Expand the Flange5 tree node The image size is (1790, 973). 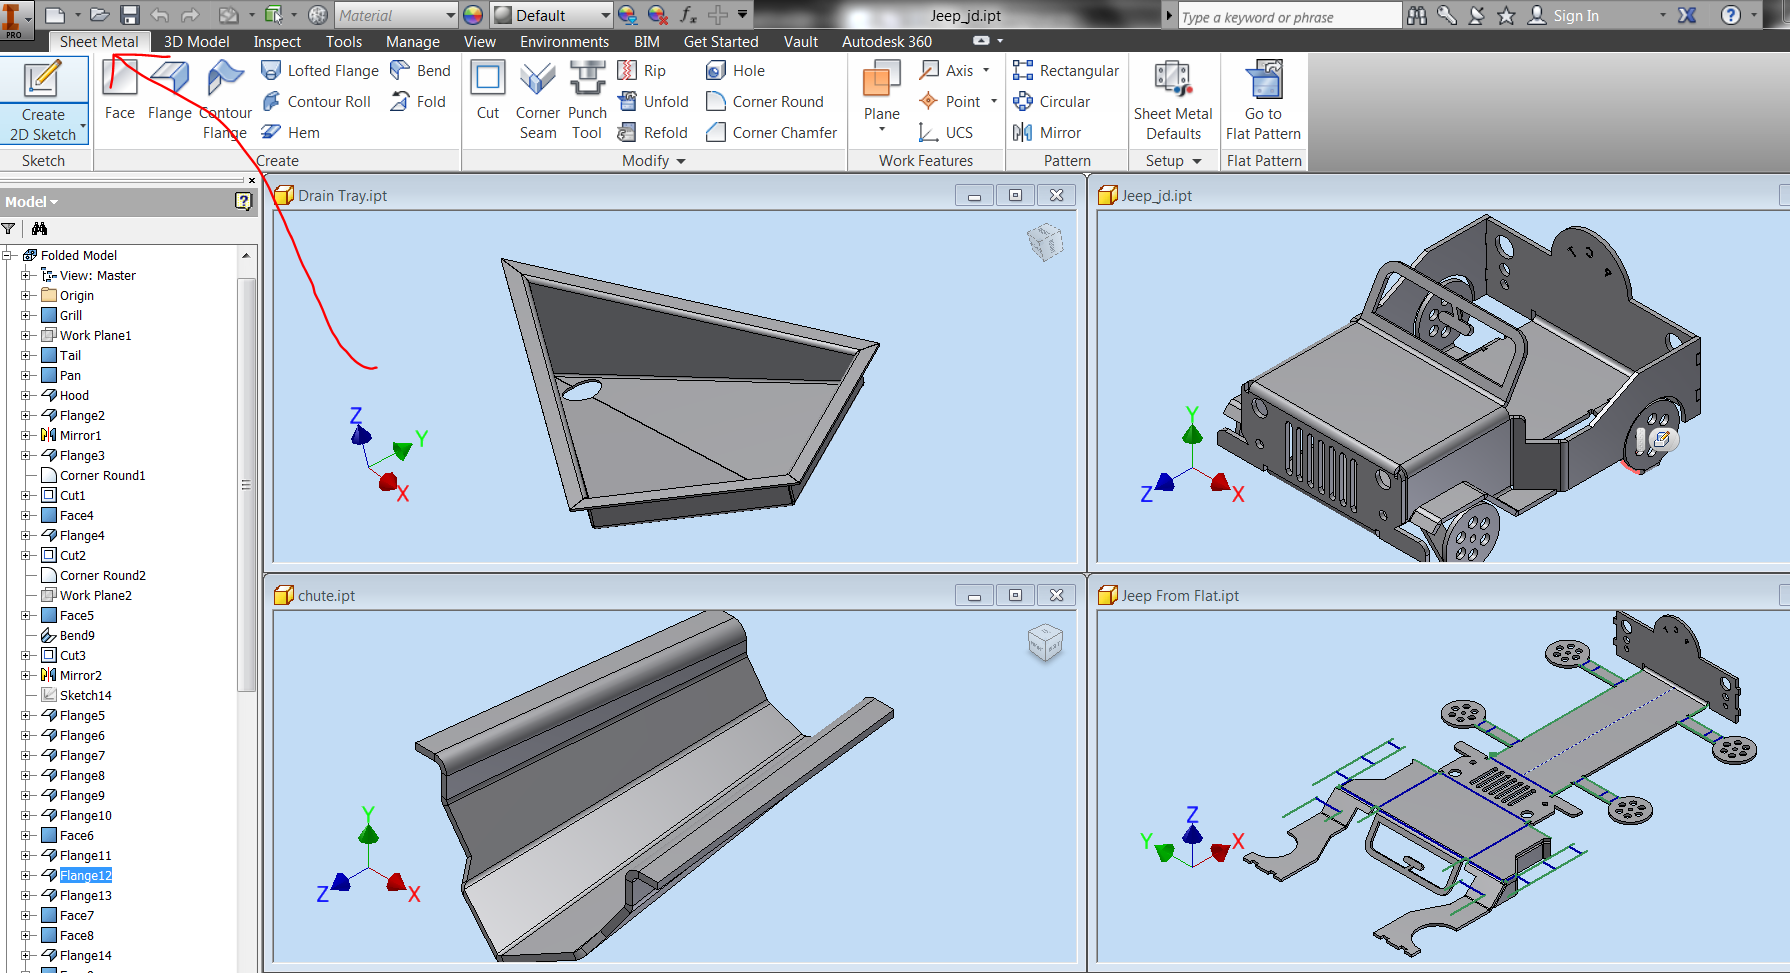point(26,716)
